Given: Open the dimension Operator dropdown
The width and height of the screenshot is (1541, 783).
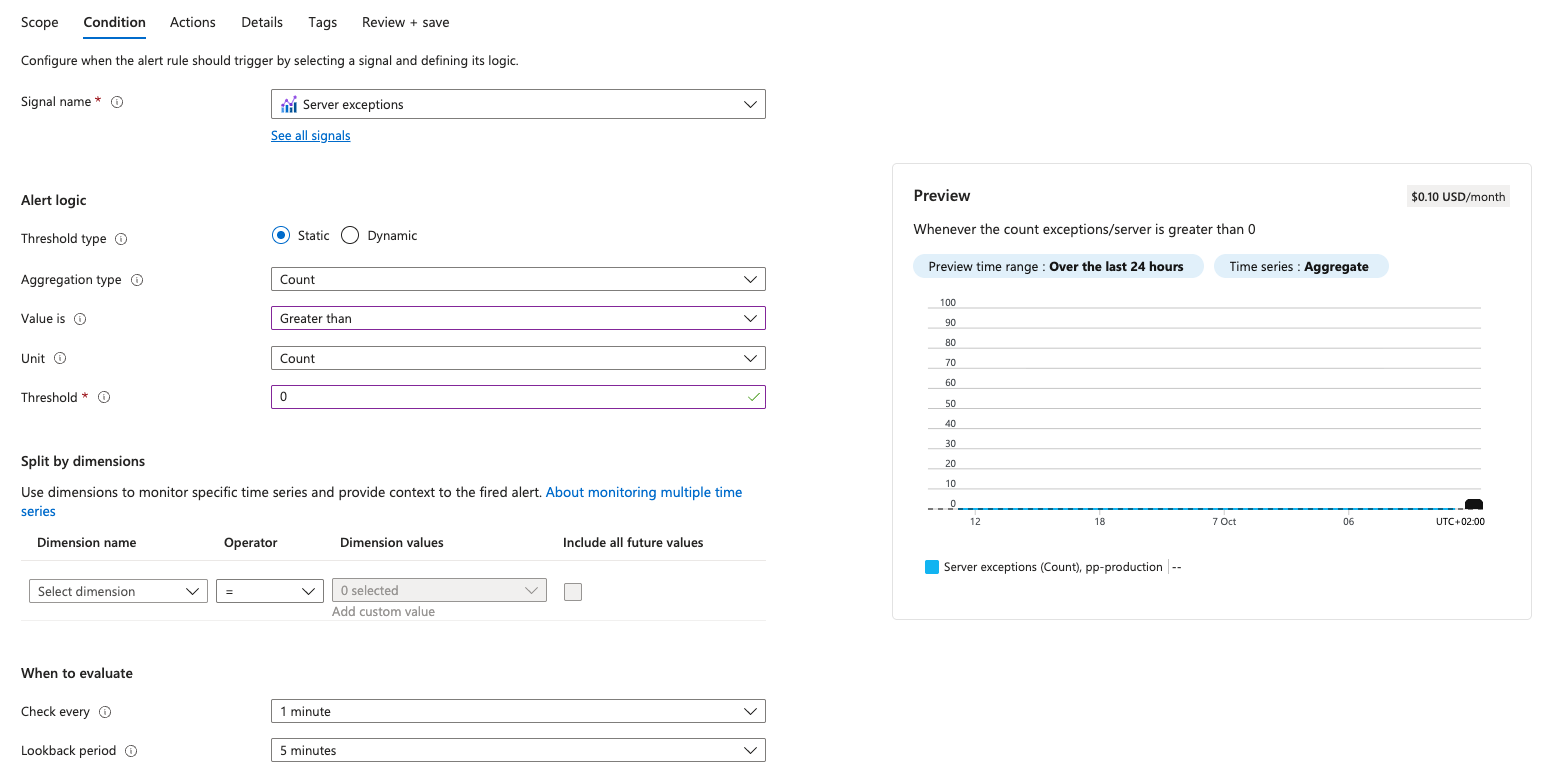Looking at the screenshot, I should tap(270, 591).
